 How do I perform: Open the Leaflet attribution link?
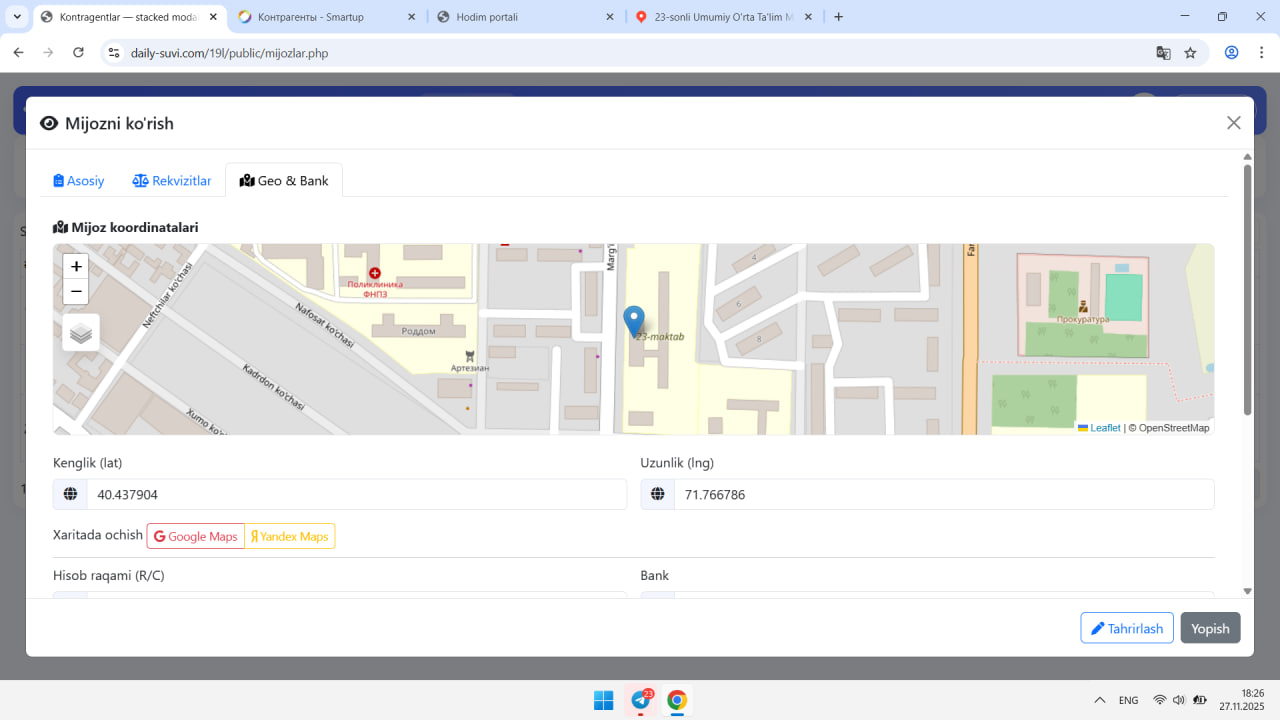[x=1104, y=428]
